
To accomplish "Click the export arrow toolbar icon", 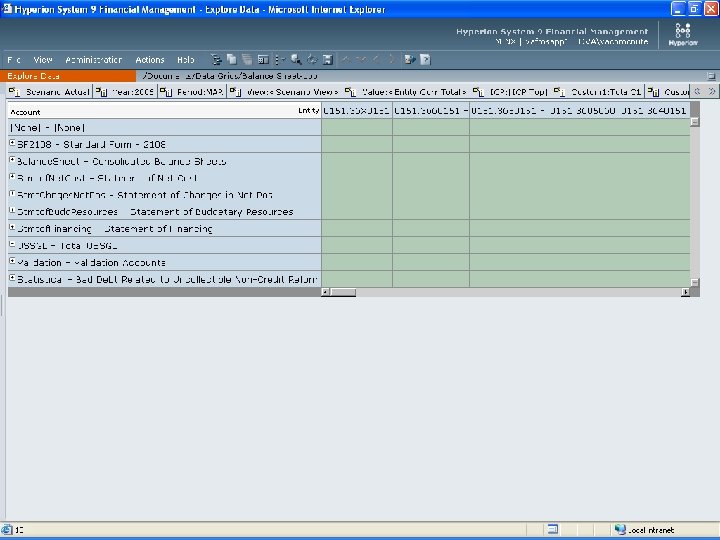I will (x=409, y=59).
